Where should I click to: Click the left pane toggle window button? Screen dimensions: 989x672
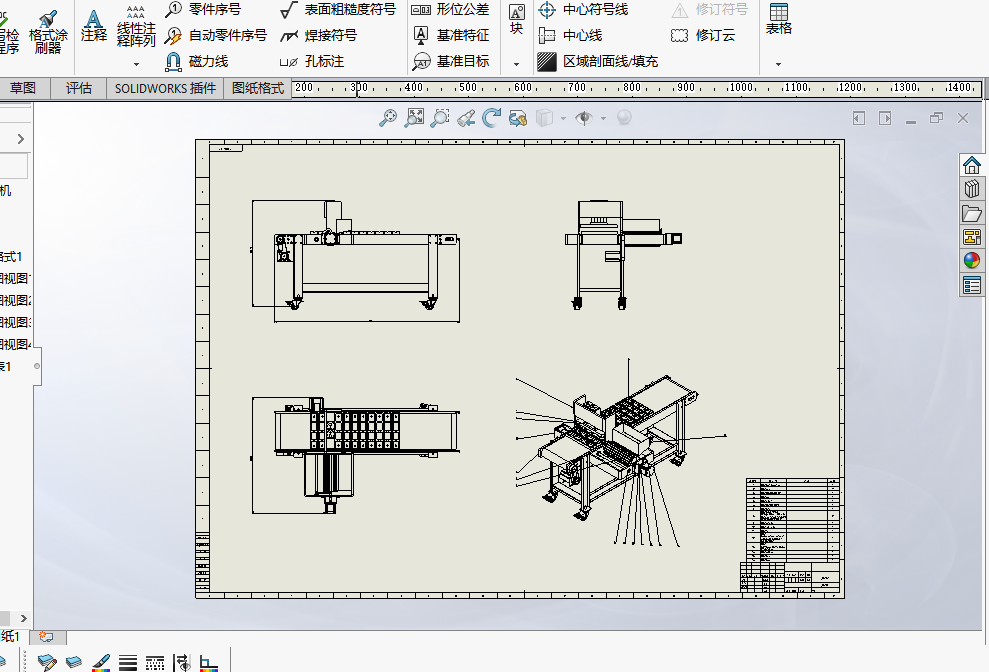pos(858,118)
